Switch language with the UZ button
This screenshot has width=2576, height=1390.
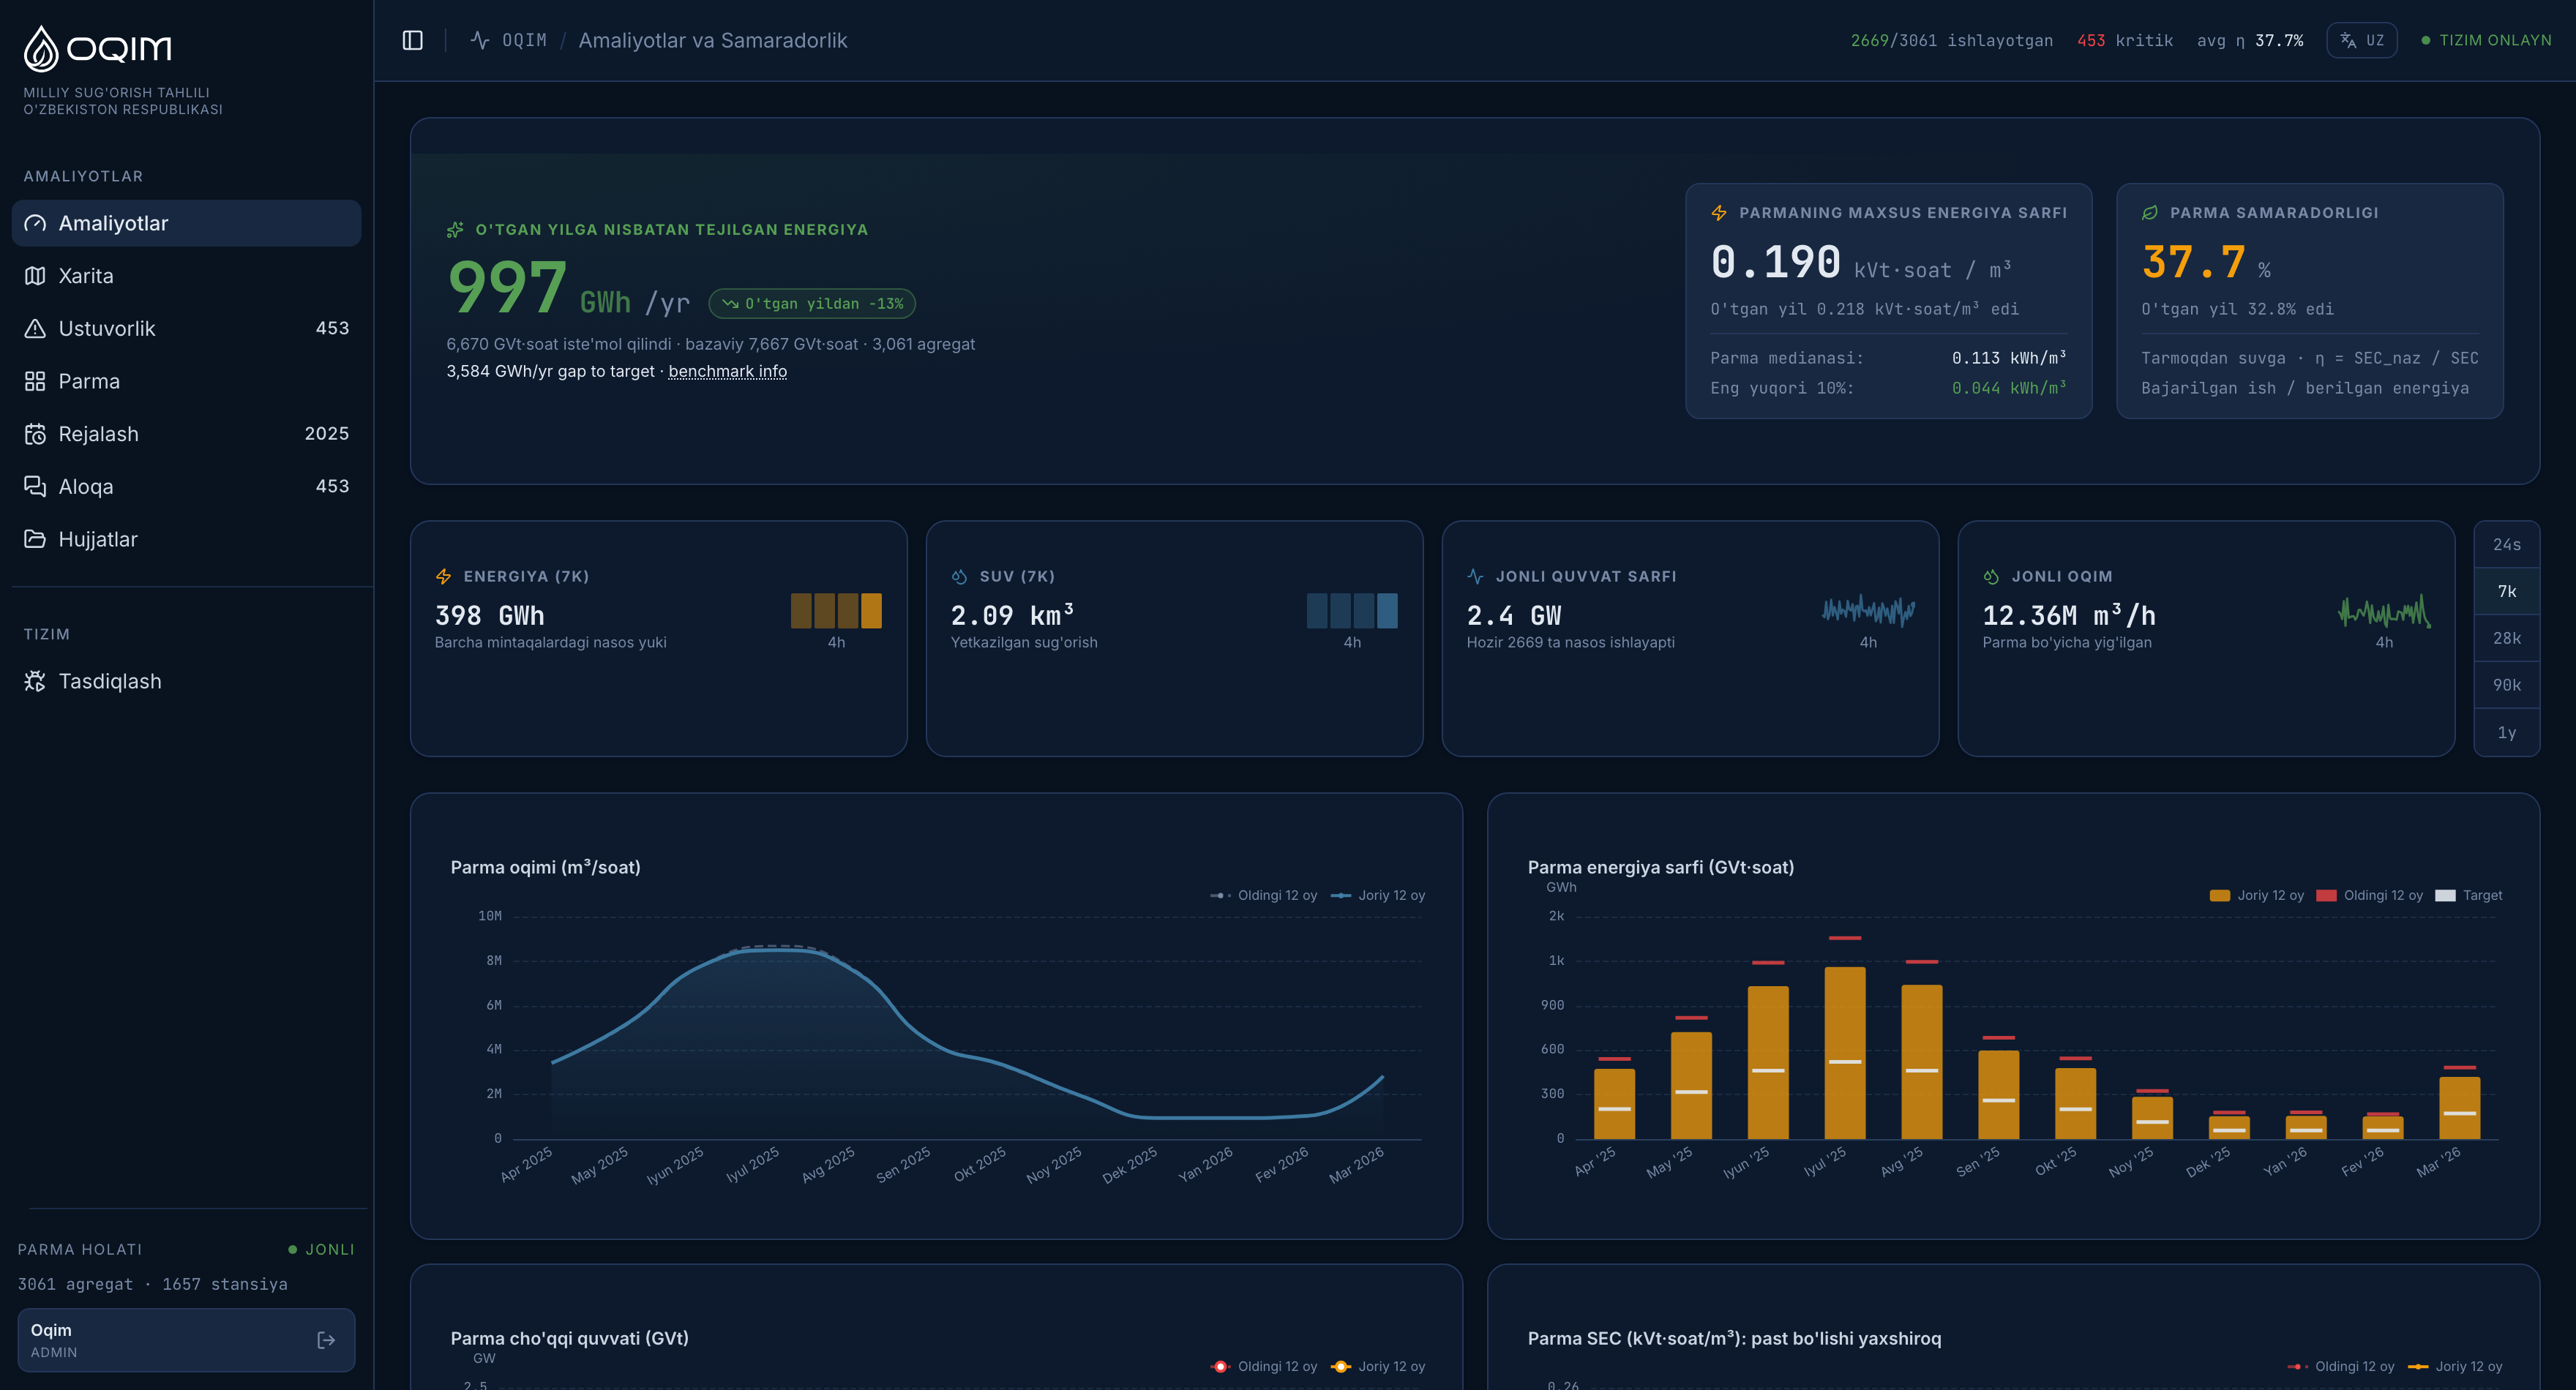(2361, 40)
